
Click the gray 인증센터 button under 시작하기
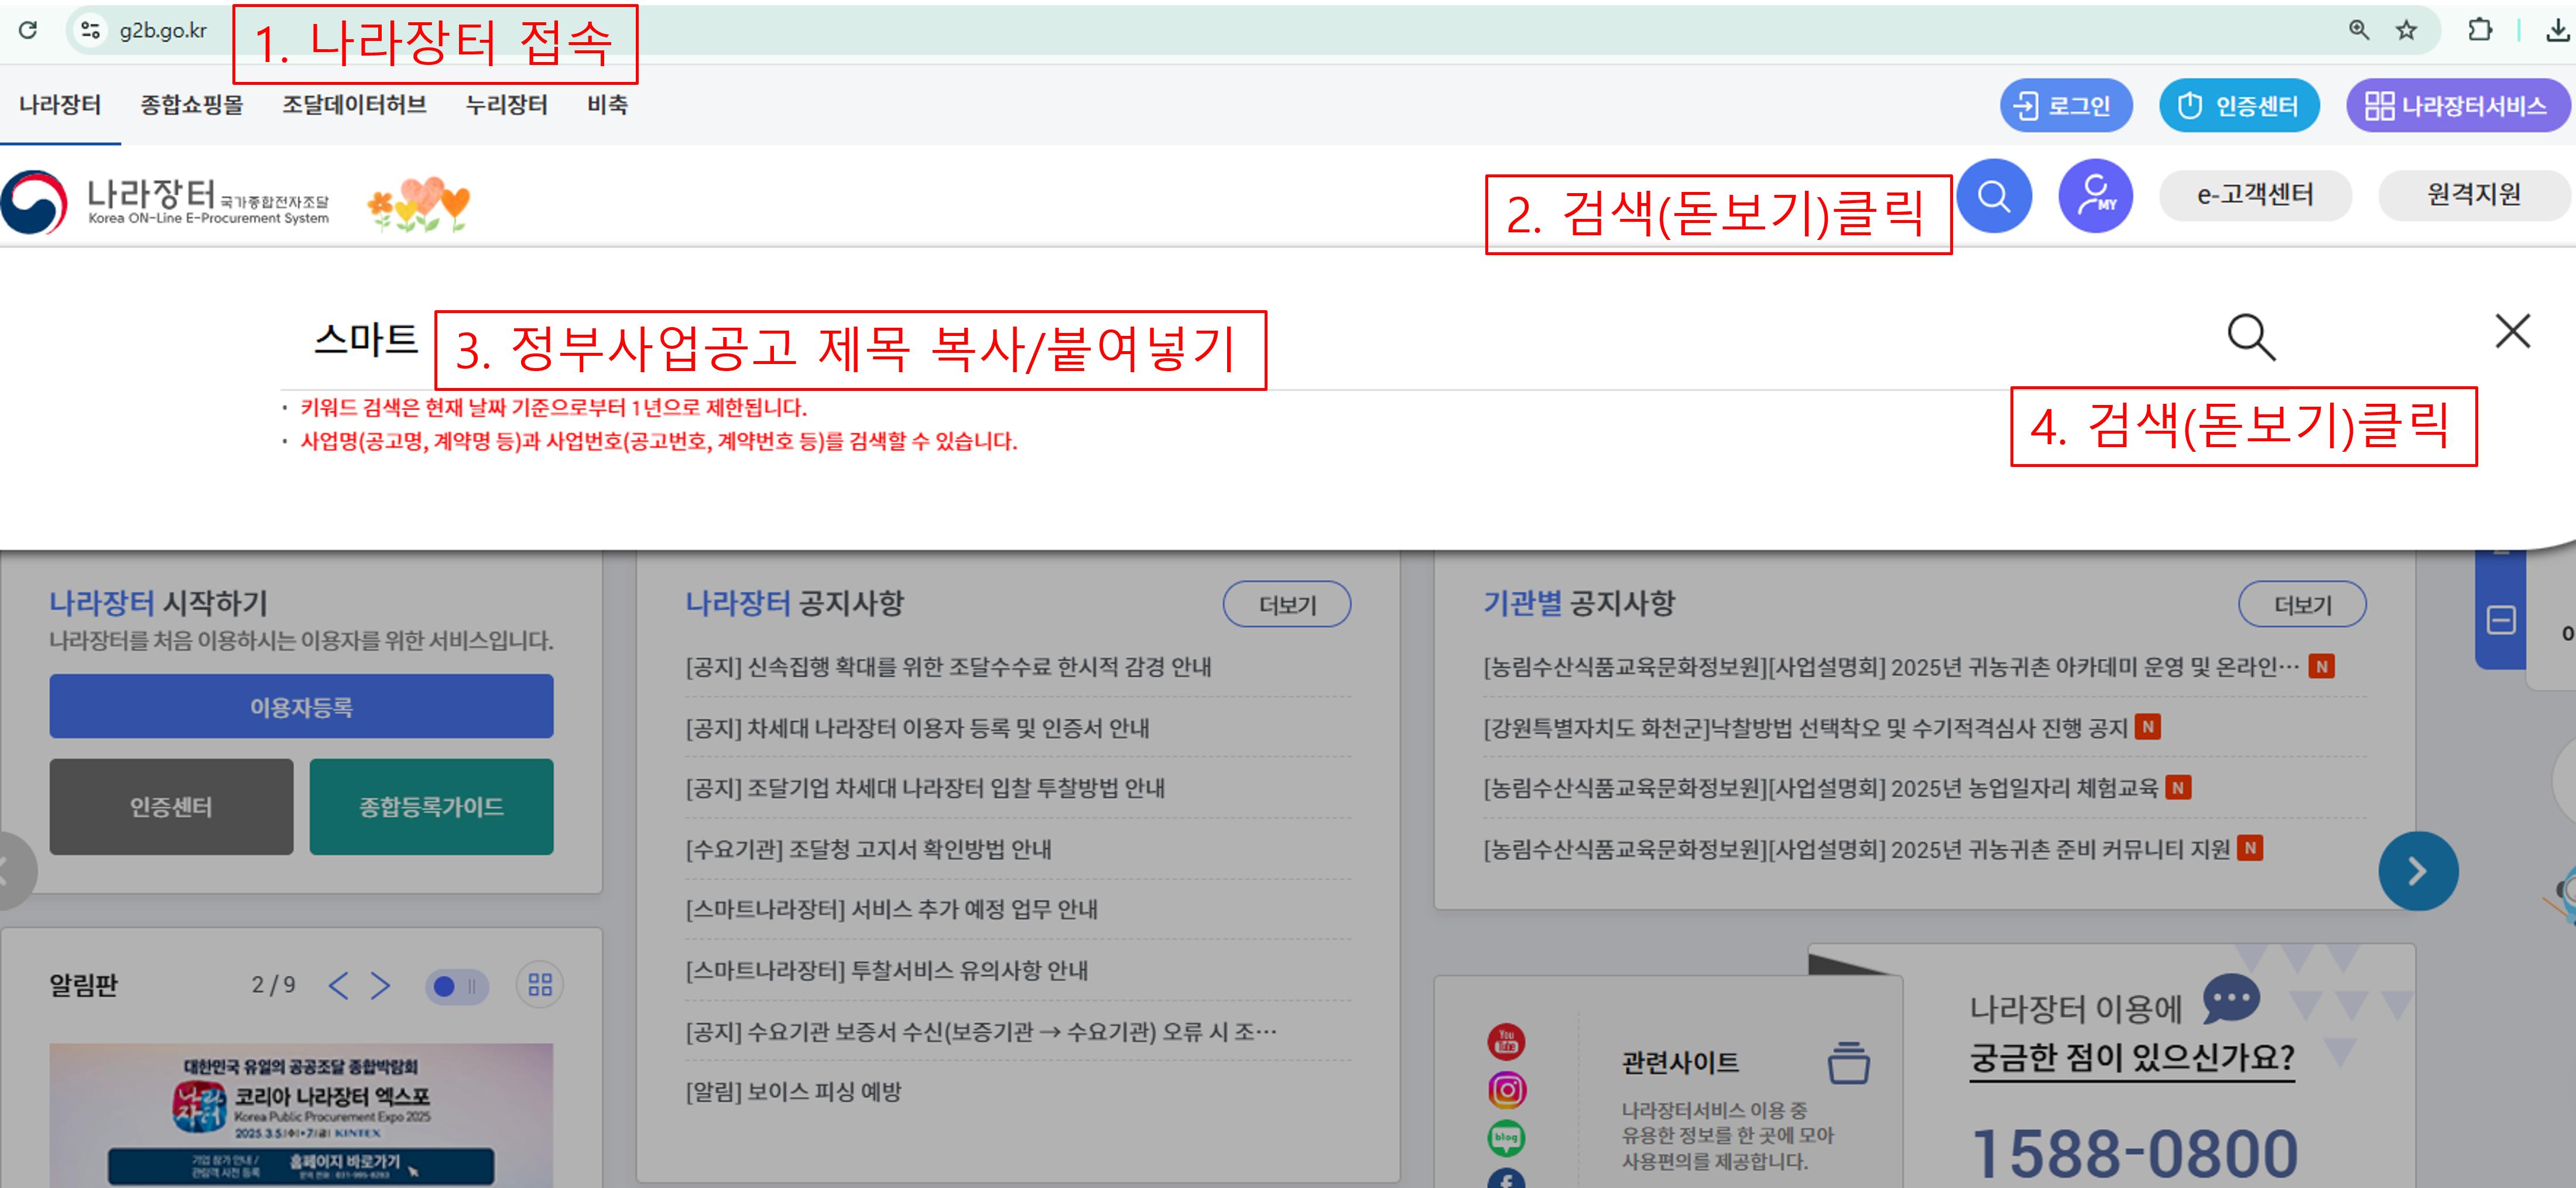[x=171, y=807]
